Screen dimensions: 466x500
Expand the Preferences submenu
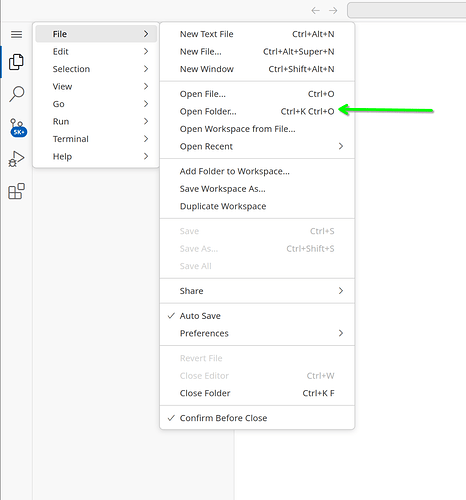257,333
